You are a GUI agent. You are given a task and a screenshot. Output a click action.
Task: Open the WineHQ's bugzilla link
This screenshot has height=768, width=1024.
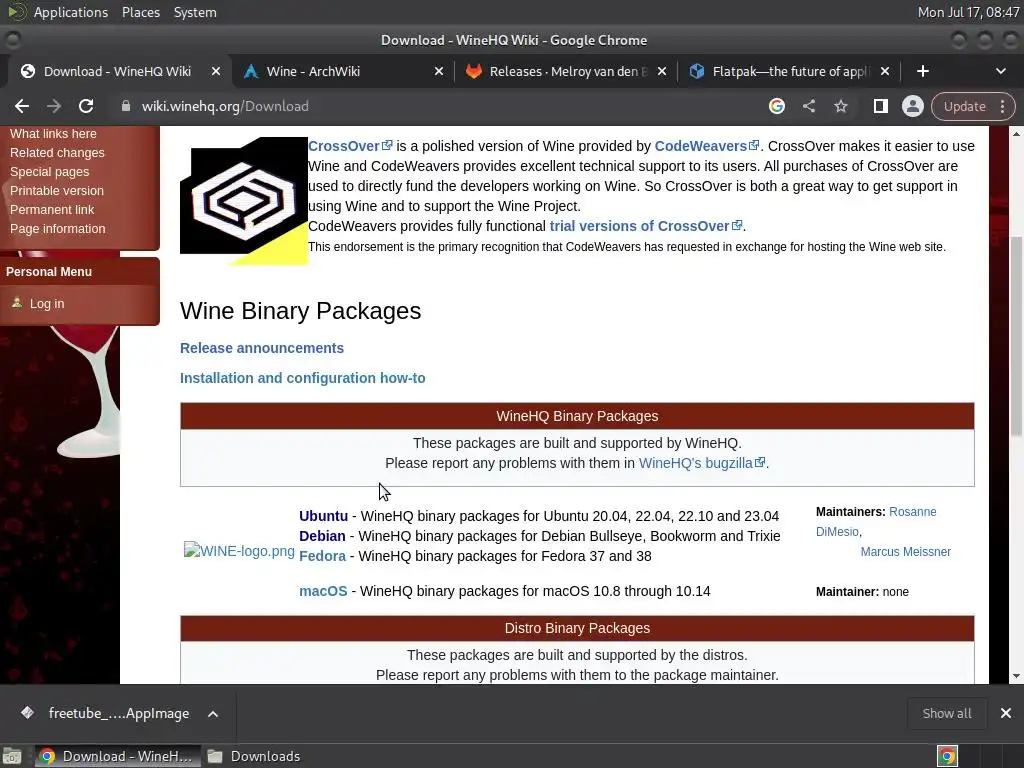701,463
